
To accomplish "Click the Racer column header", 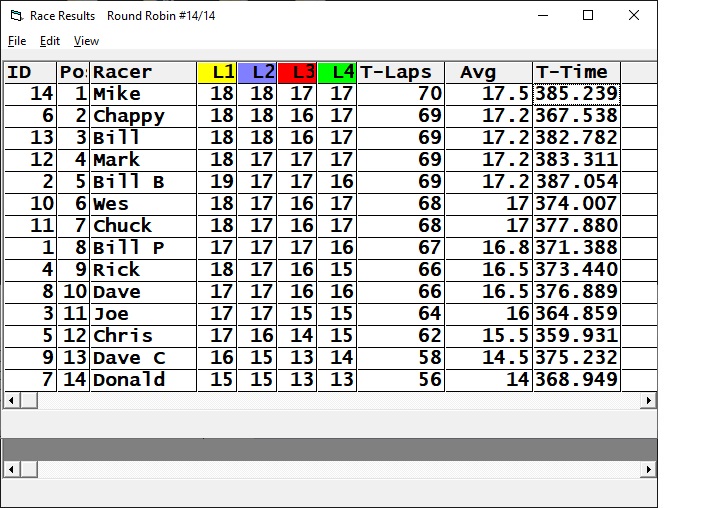I will [143, 72].
